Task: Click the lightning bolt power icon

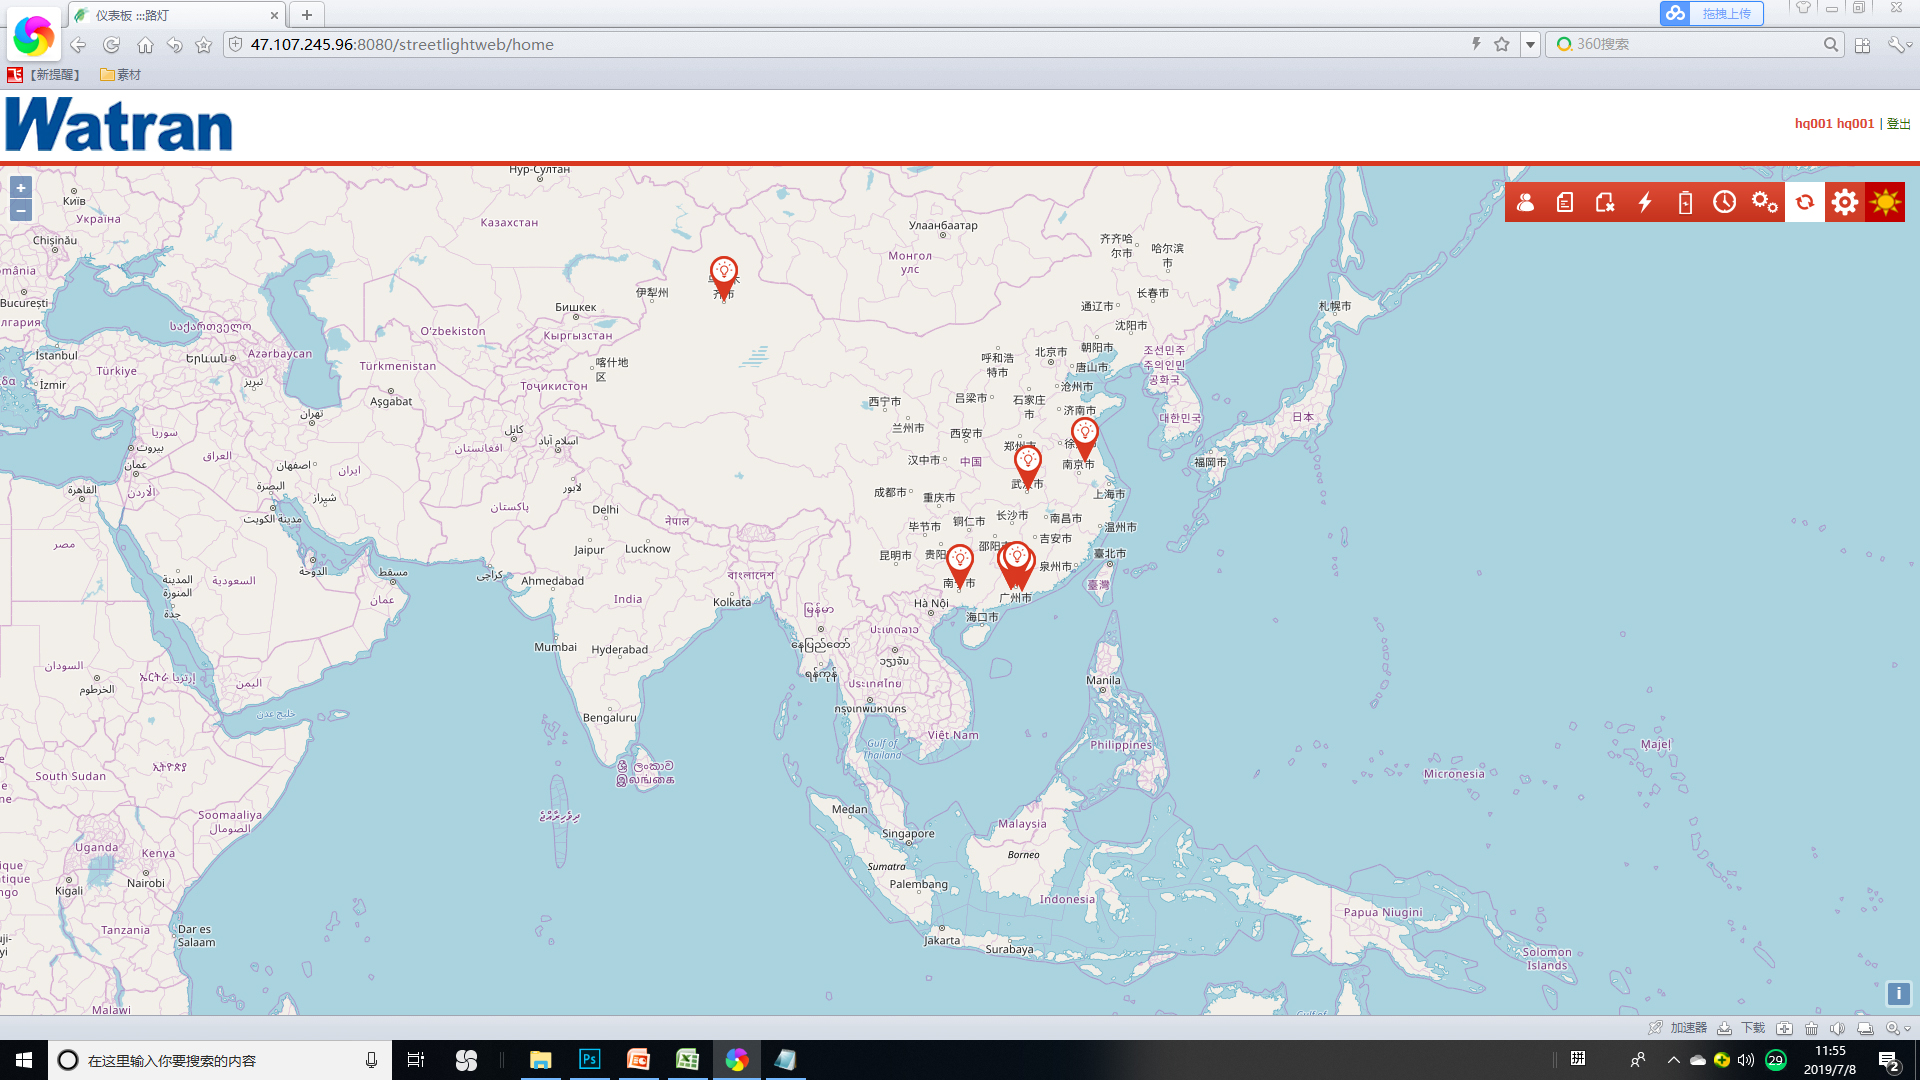Action: coord(1645,202)
